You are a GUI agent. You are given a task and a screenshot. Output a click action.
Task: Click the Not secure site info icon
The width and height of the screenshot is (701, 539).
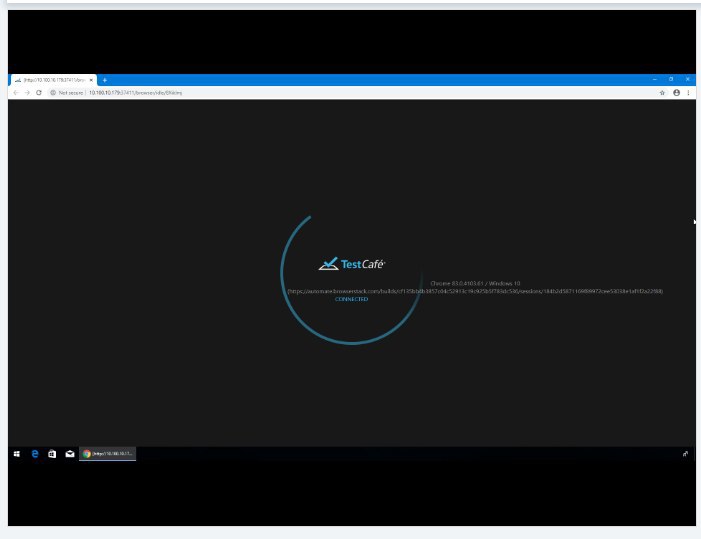pos(53,93)
